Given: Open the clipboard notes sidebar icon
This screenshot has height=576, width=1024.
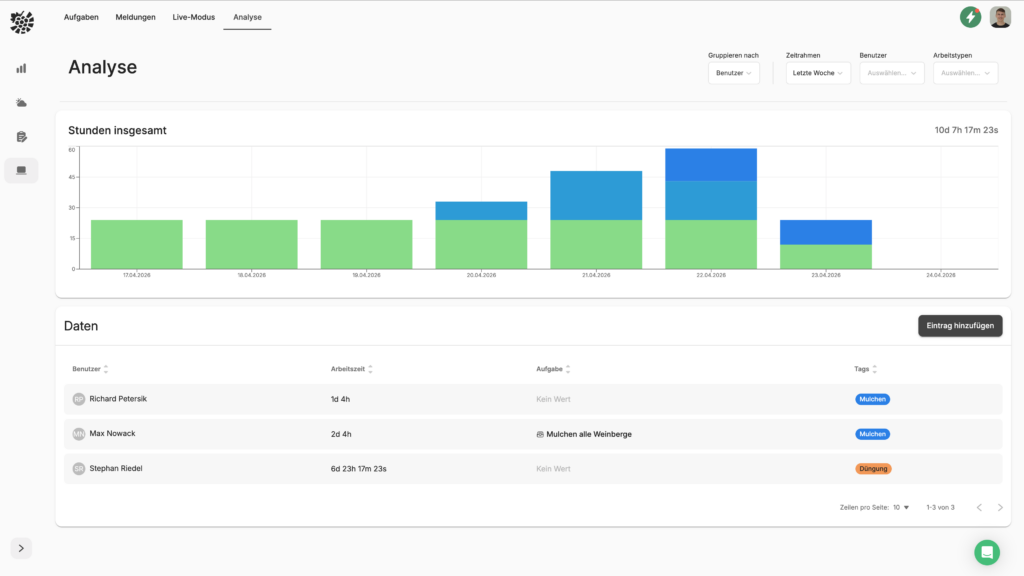Looking at the screenshot, I should (21, 137).
